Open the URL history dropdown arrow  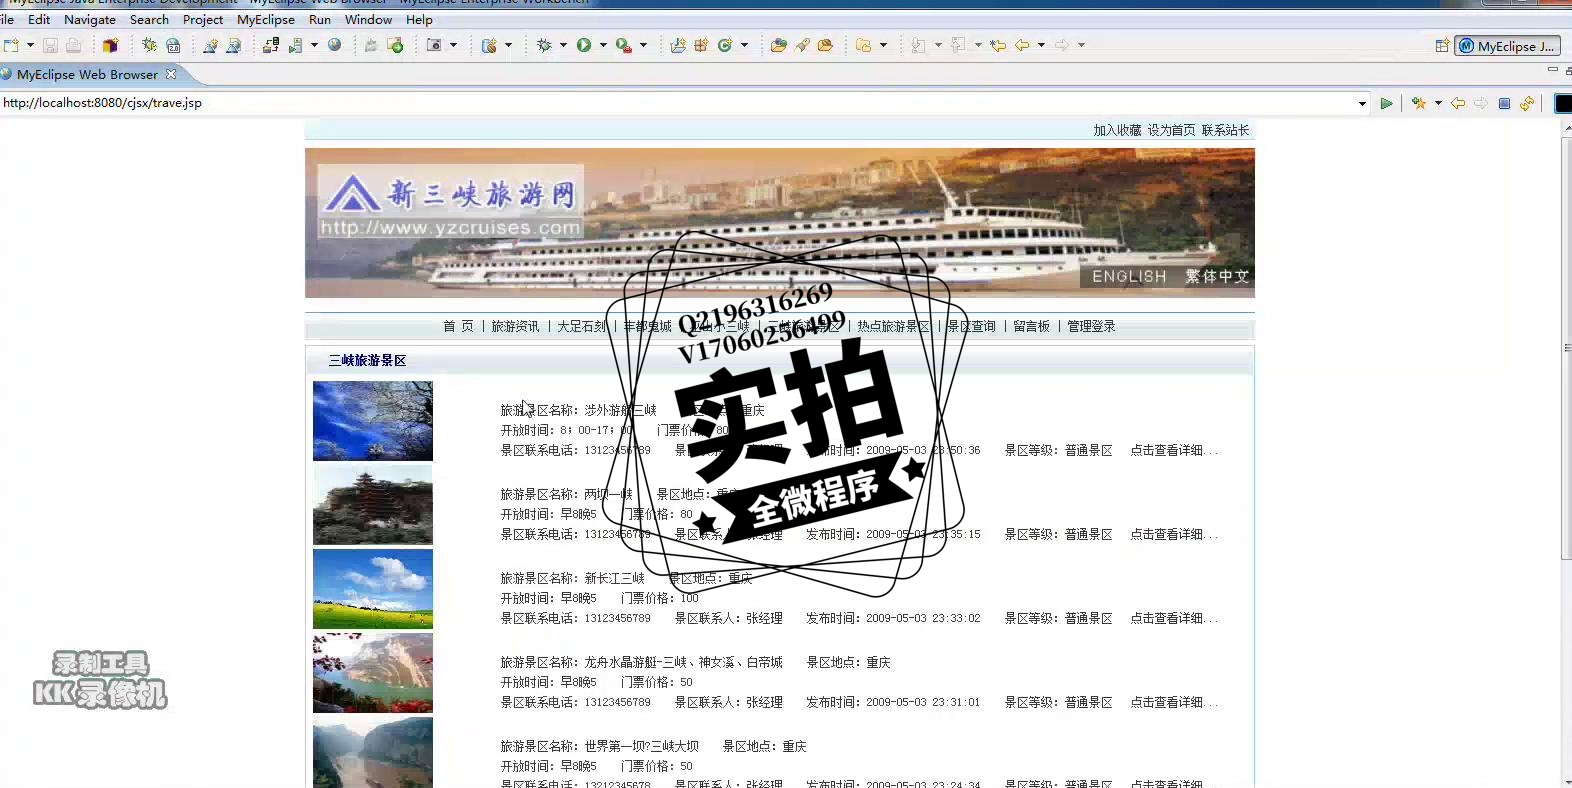point(1362,104)
